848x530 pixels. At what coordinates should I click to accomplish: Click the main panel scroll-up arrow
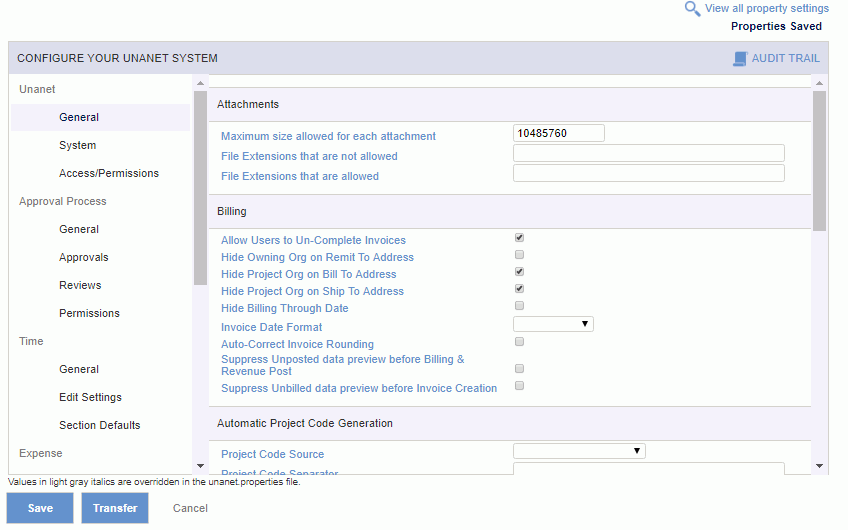[x=819, y=83]
